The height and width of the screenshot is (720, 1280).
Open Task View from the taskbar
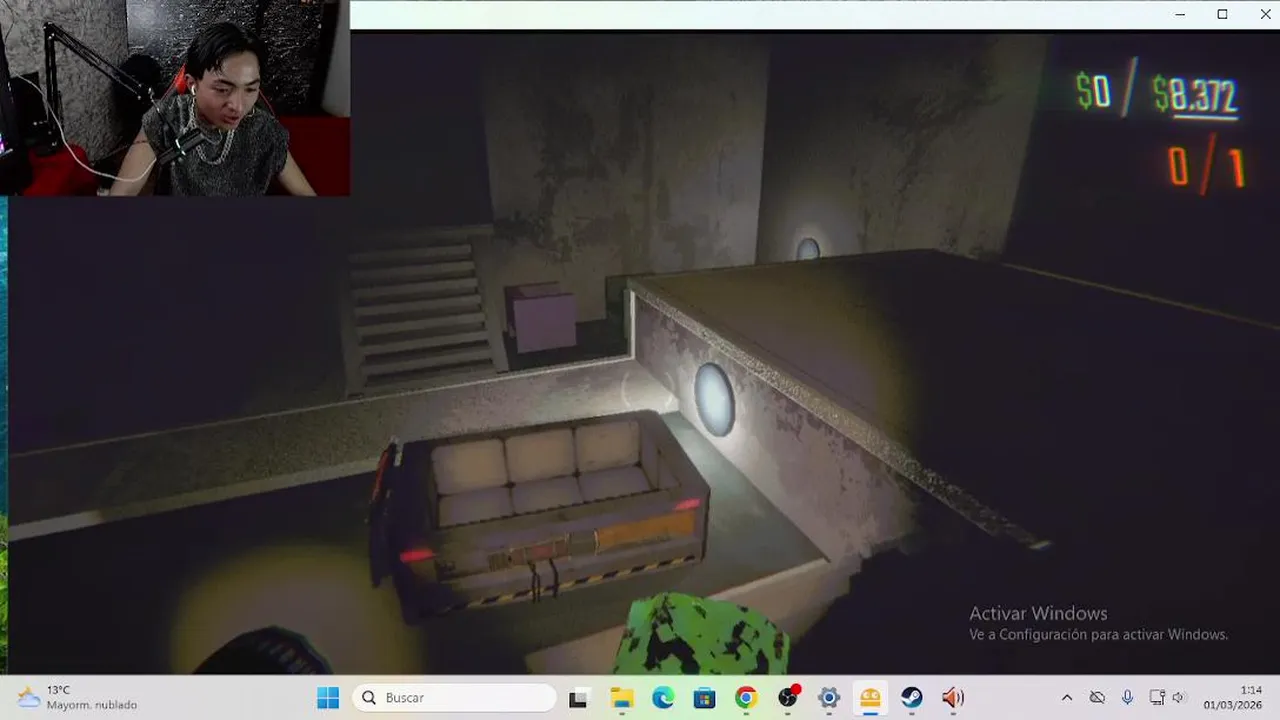click(x=579, y=698)
